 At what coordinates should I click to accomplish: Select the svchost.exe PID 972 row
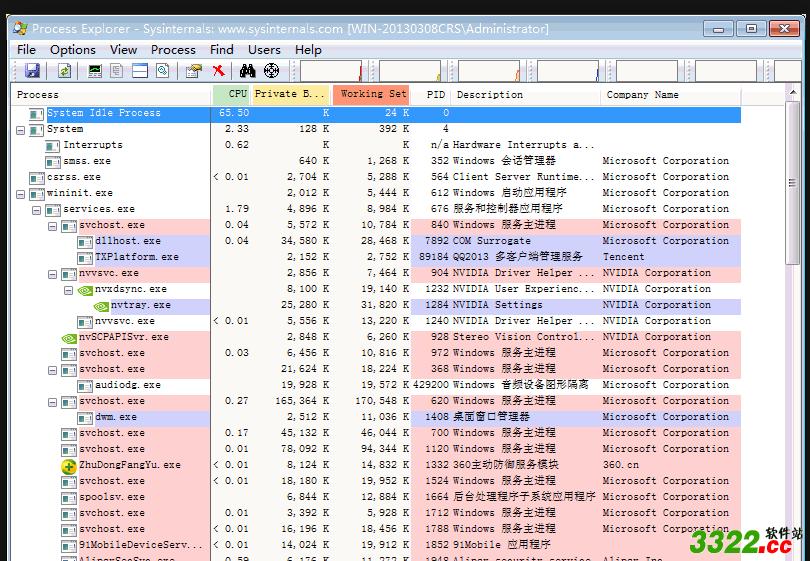[x=376, y=353]
